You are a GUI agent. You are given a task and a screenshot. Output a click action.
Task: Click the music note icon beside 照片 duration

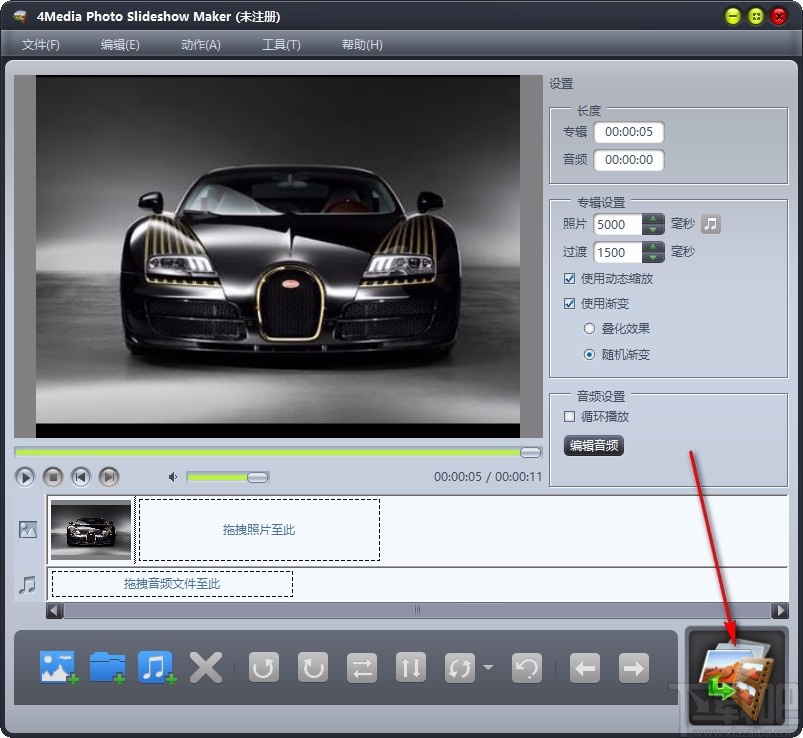tap(713, 224)
